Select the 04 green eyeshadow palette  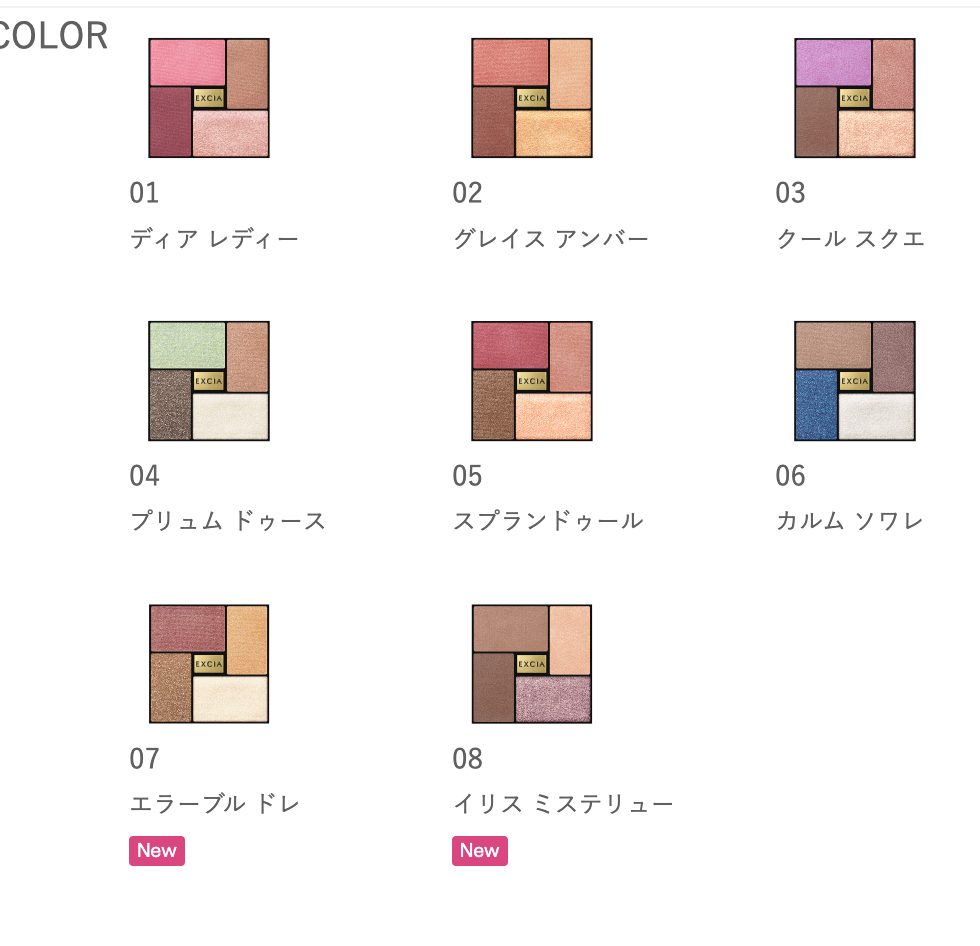209,381
